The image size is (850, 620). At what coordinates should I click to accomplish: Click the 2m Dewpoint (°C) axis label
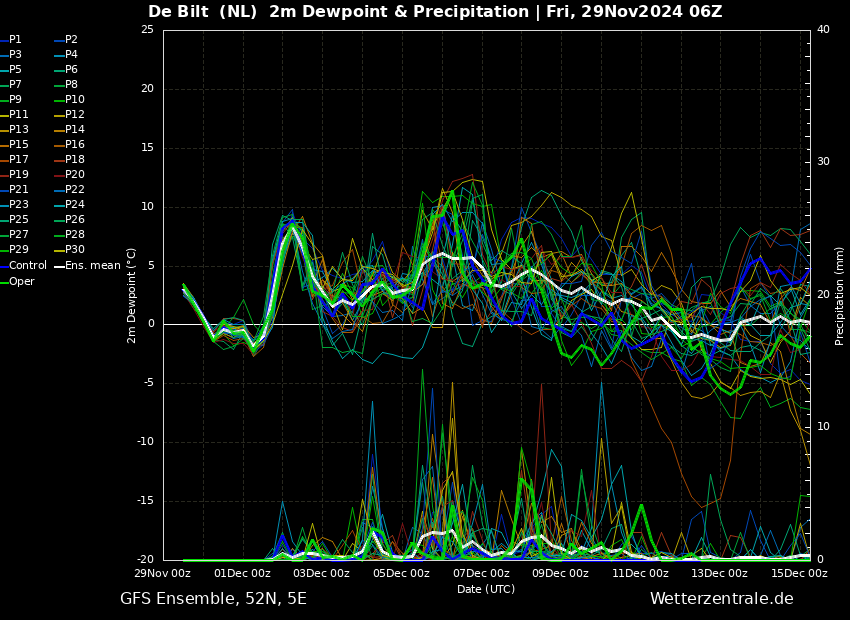132,295
